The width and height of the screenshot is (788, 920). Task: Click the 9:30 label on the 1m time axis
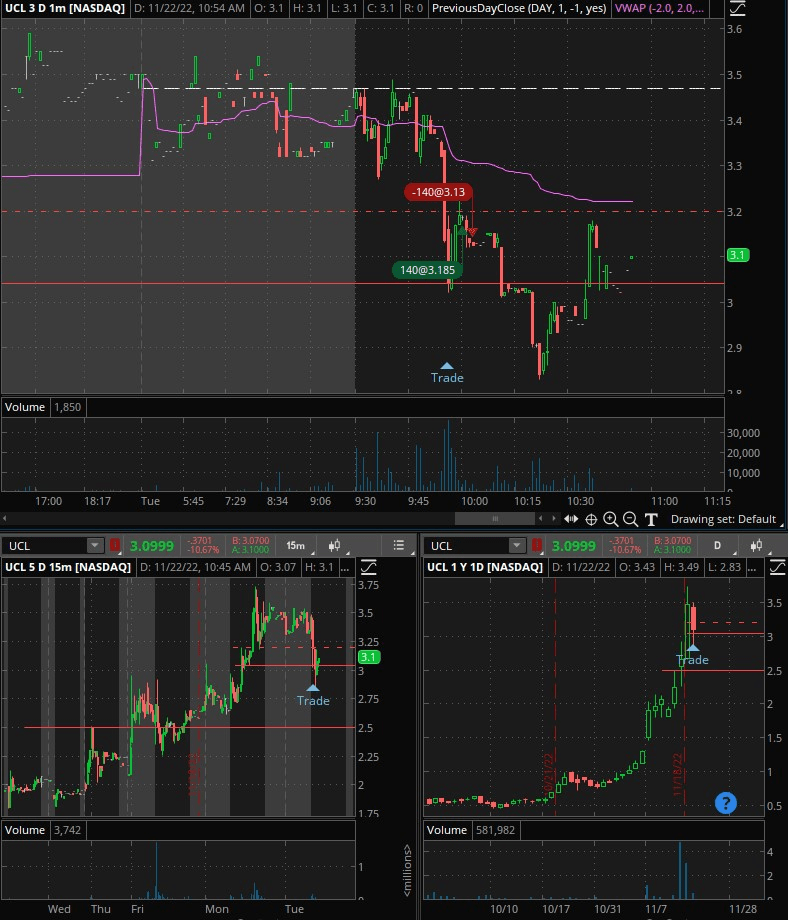click(365, 501)
